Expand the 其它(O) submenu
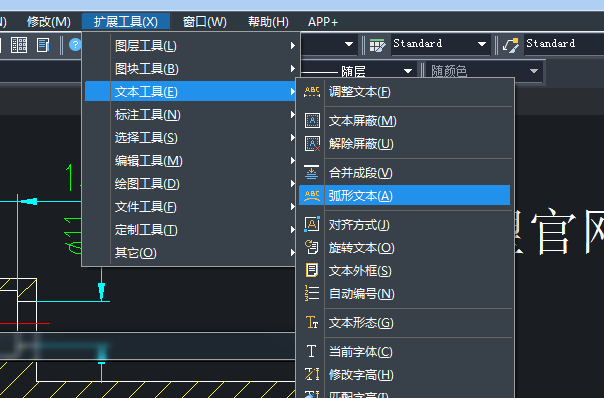 (191, 253)
